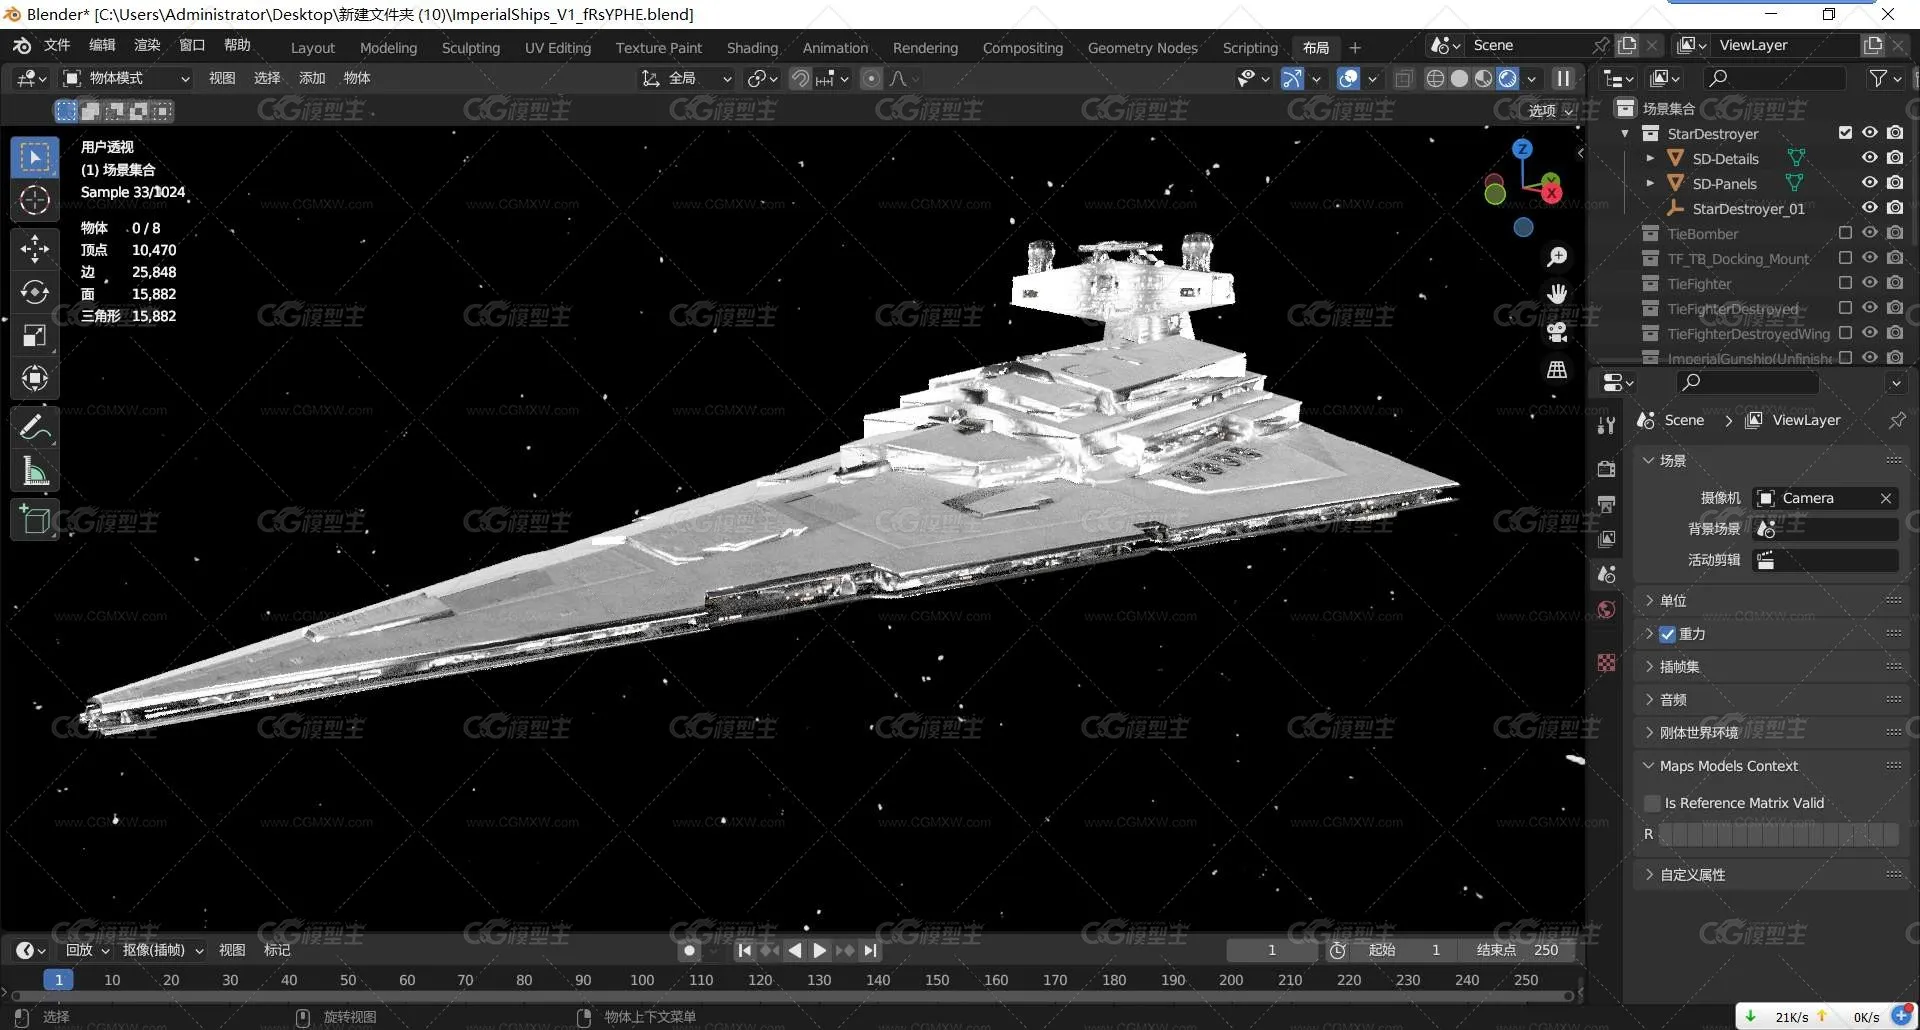Open the 编辑 Edit menu
The width and height of the screenshot is (1920, 1030).
[x=102, y=45]
